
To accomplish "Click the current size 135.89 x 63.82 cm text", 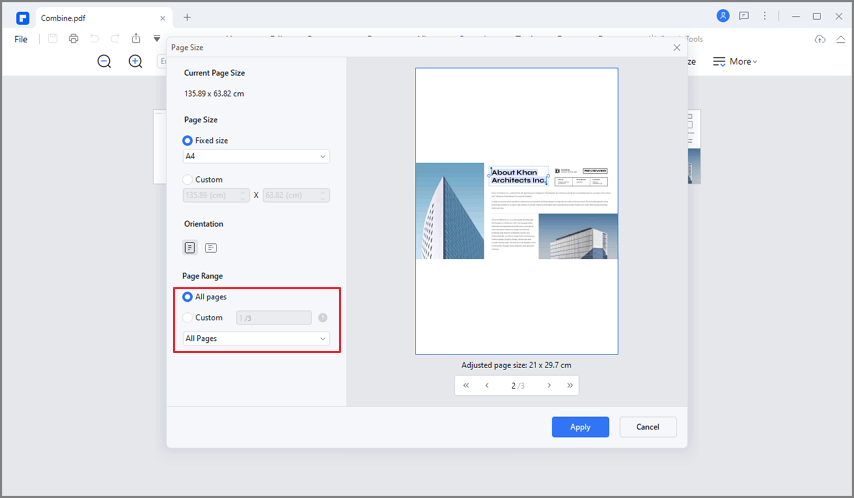I will pyautogui.click(x=214, y=94).
